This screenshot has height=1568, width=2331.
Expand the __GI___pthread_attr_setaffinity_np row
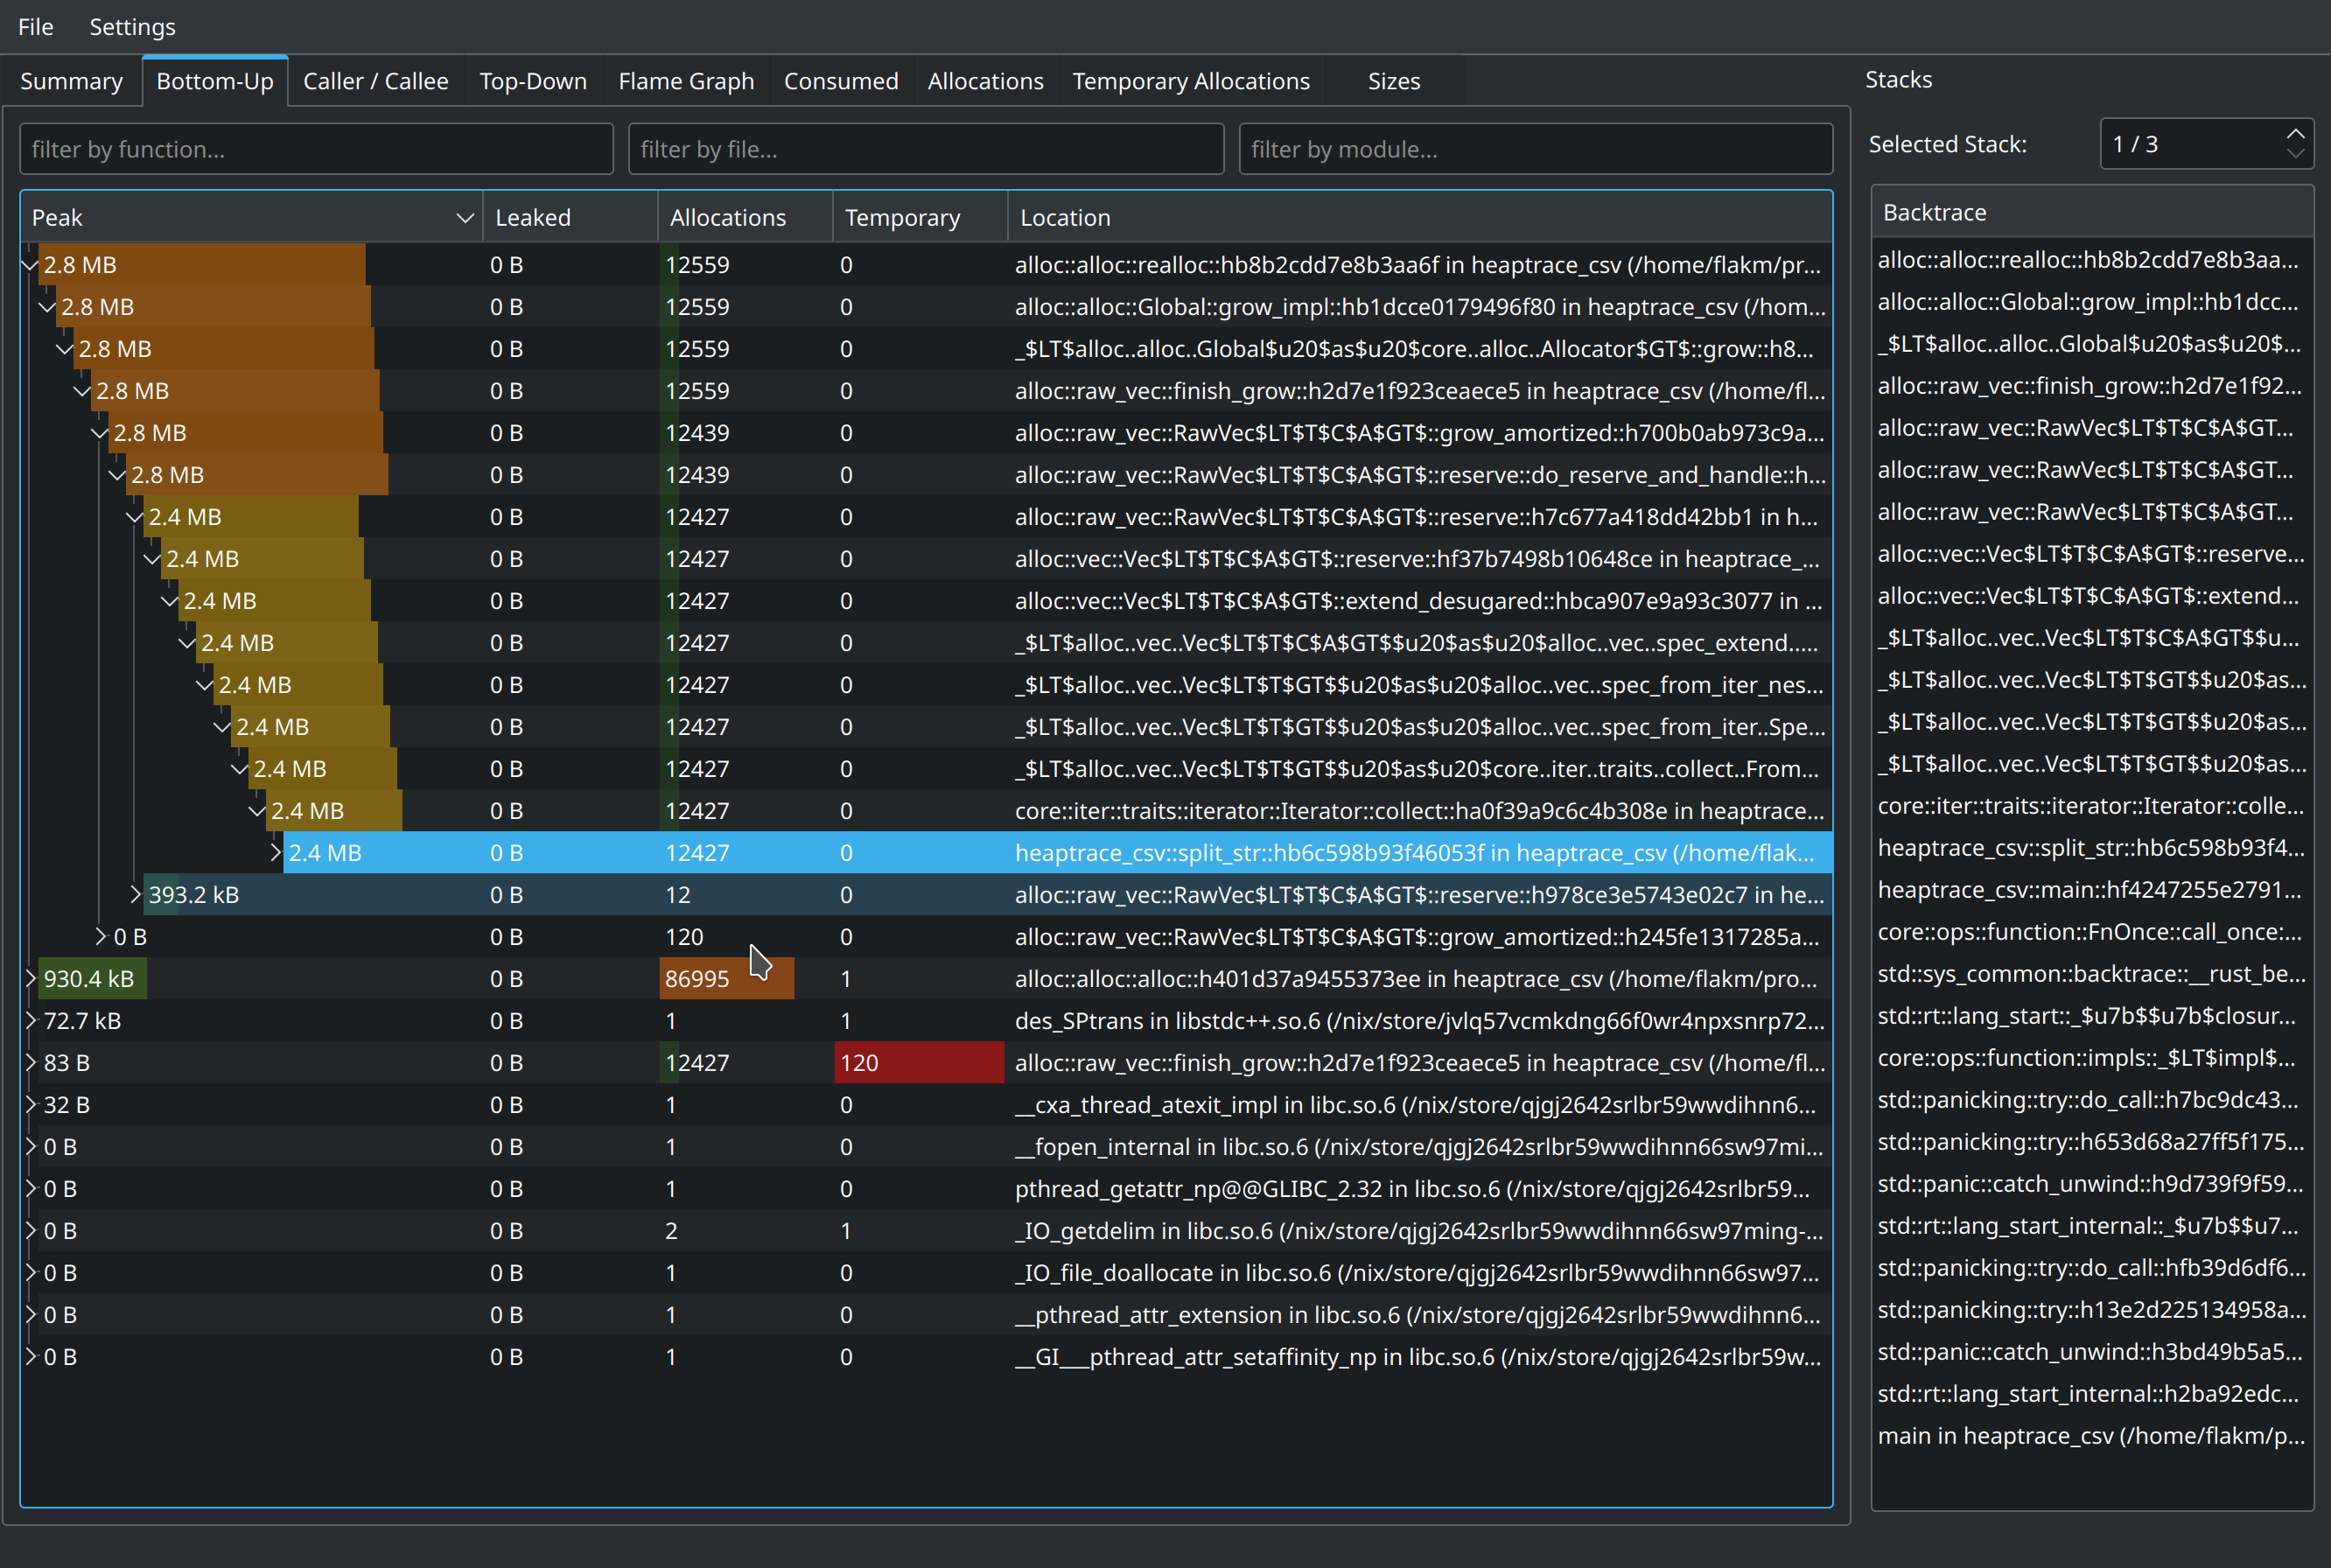click(30, 1357)
